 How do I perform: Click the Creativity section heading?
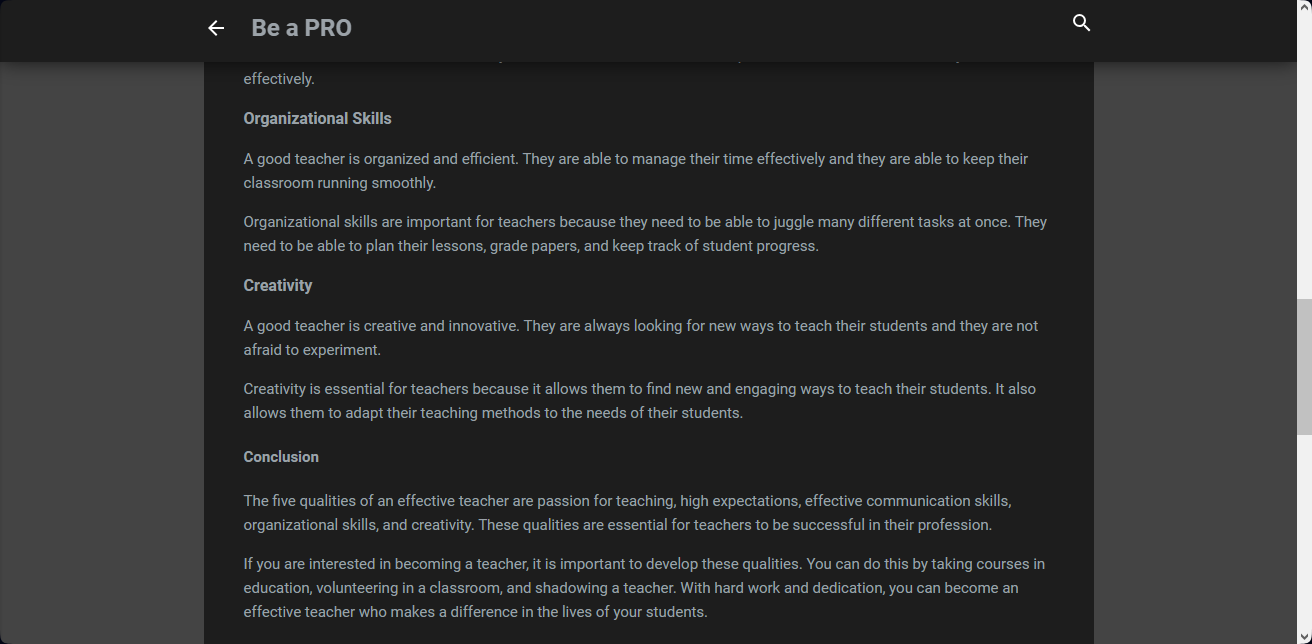pos(278,285)
